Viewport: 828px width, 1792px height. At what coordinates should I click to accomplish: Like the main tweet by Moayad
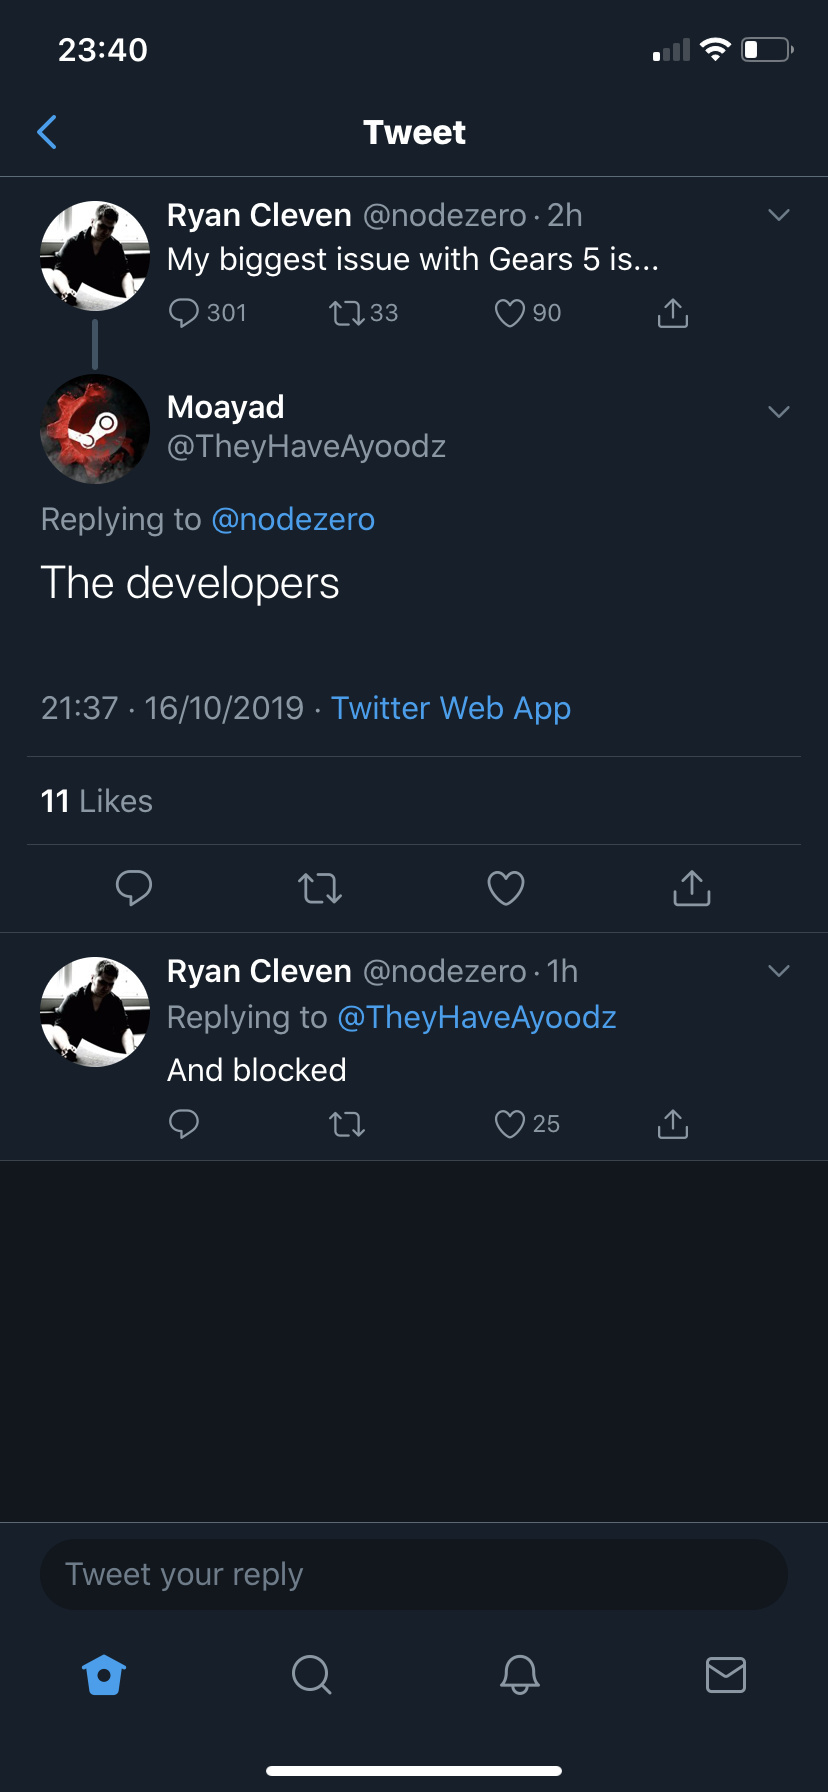click(x=506, y=888)
